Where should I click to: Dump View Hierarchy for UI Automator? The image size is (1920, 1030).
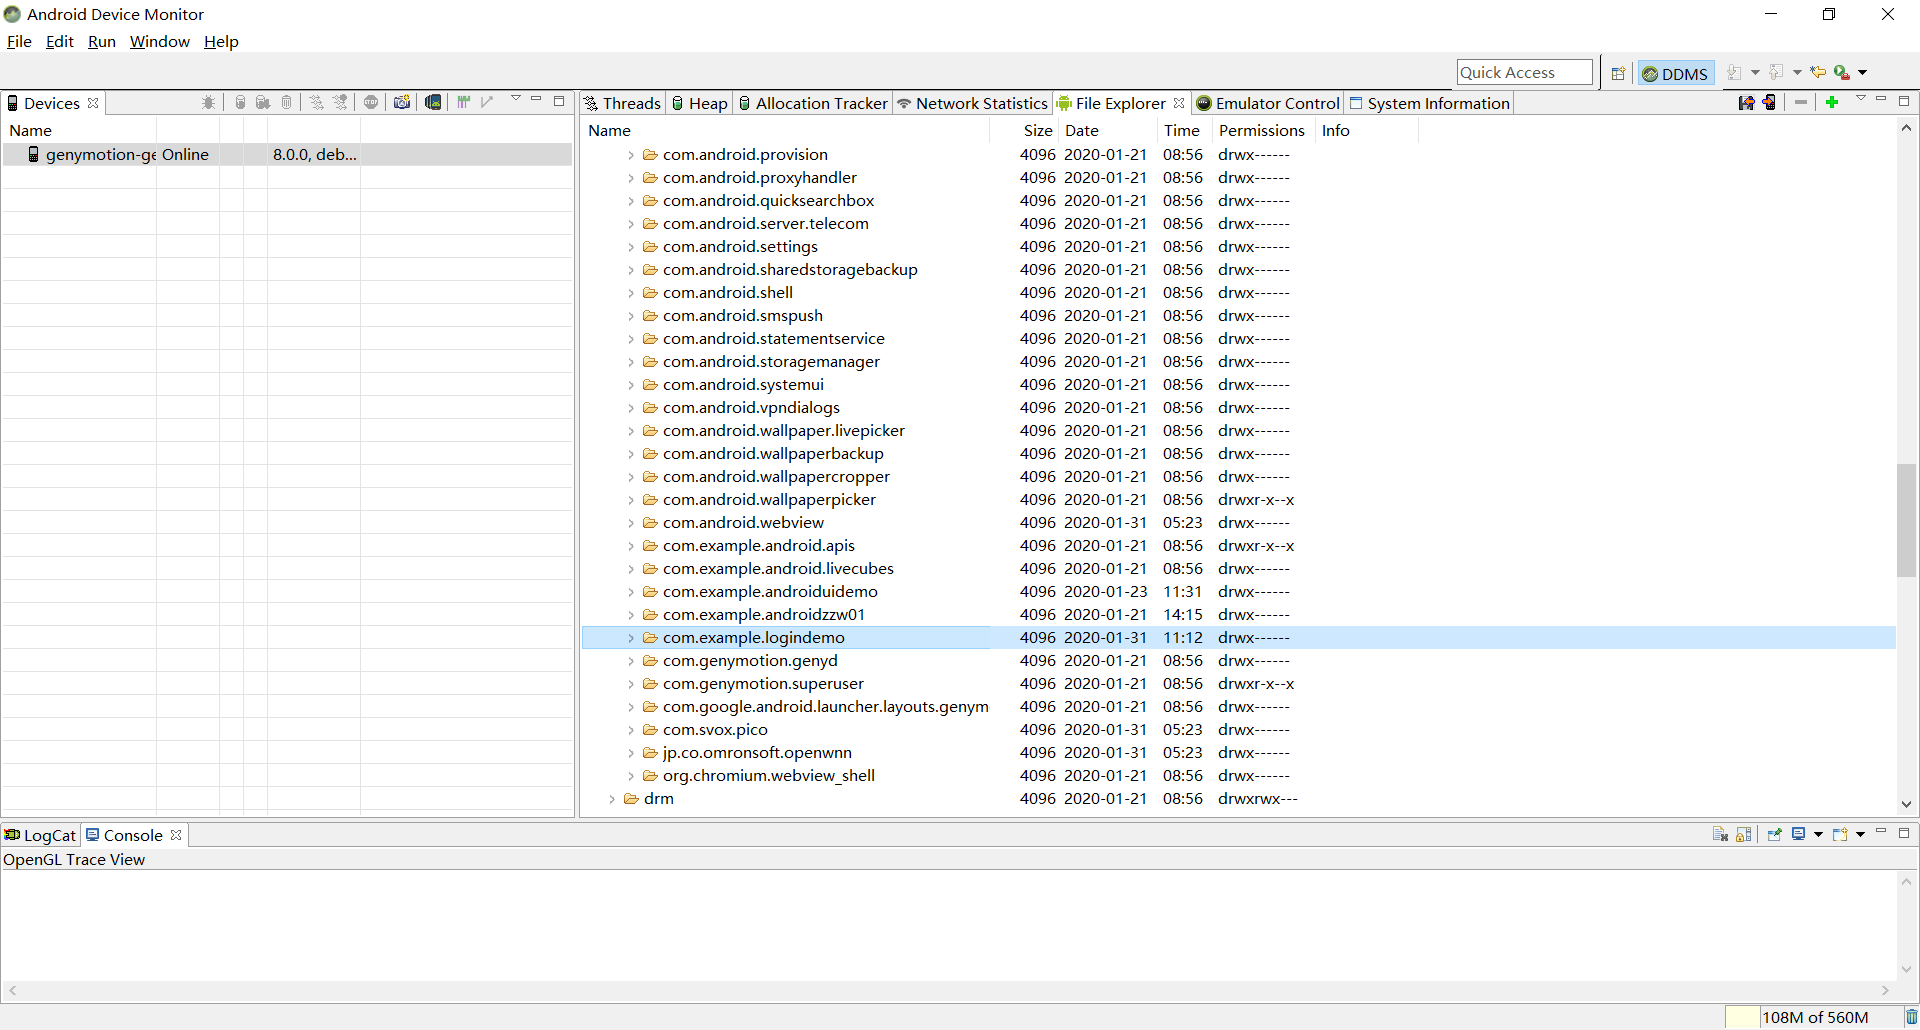click(433, 102)
